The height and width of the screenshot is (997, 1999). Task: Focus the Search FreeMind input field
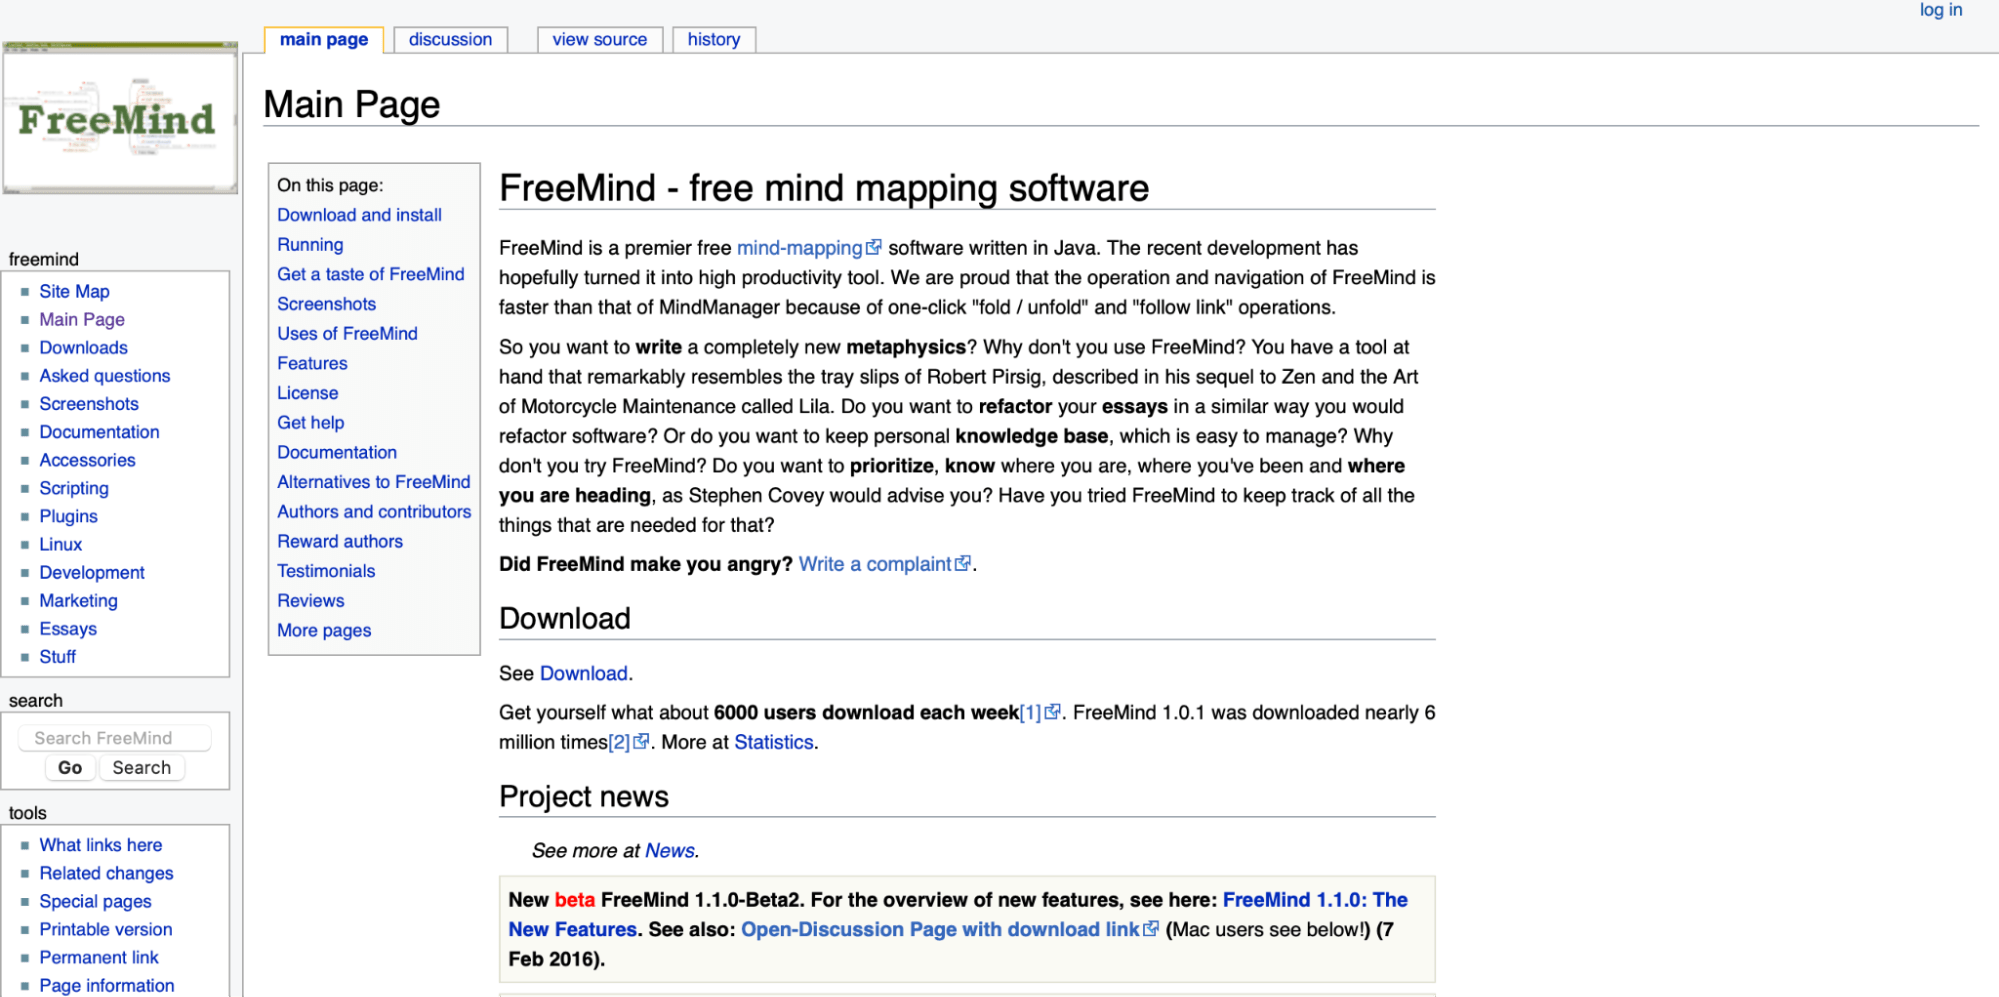(x=114, y=738)
